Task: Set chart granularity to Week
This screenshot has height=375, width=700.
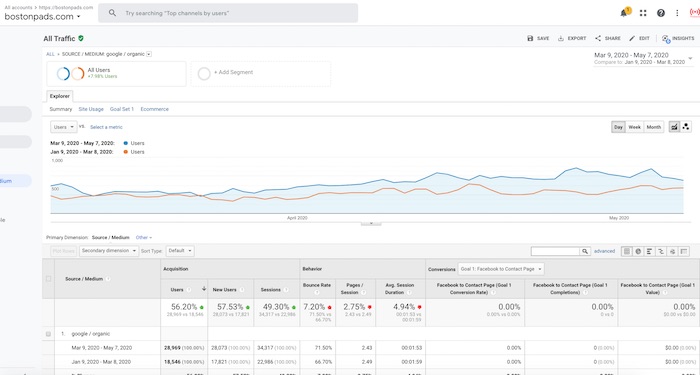Action: coord(634,127)
